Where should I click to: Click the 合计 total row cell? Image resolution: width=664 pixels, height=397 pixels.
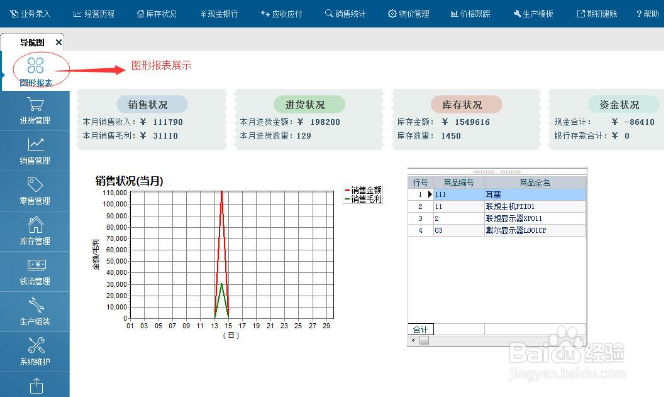pyautogui.click(x=420, y=329)
